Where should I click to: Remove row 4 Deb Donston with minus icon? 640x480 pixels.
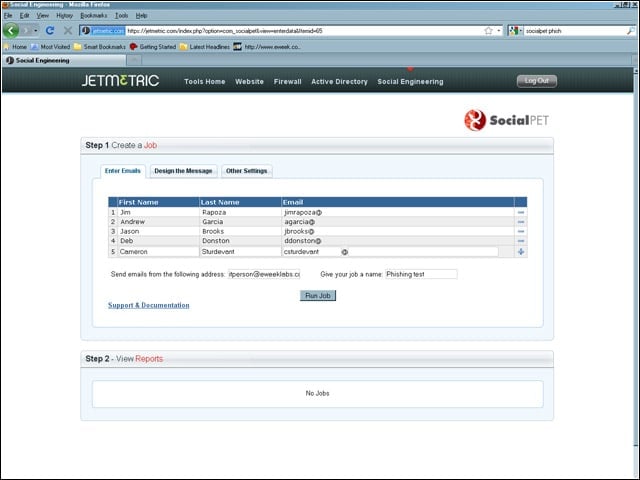[521, 241]
